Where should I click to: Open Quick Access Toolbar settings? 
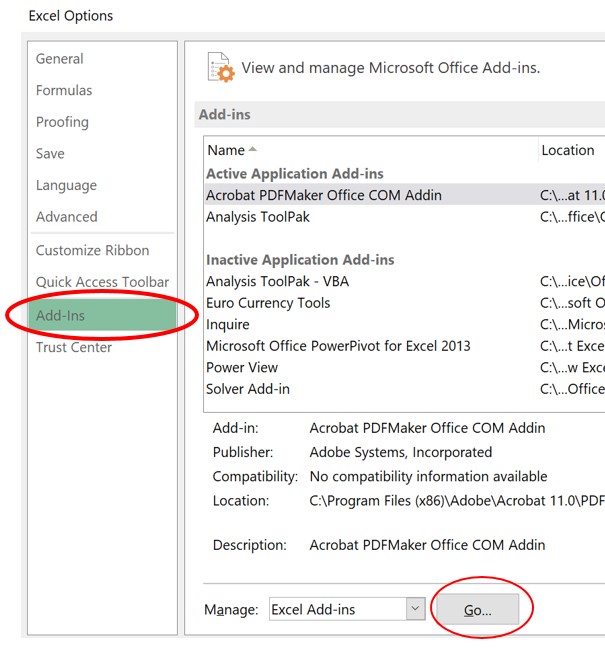click(x=102, y=282)
